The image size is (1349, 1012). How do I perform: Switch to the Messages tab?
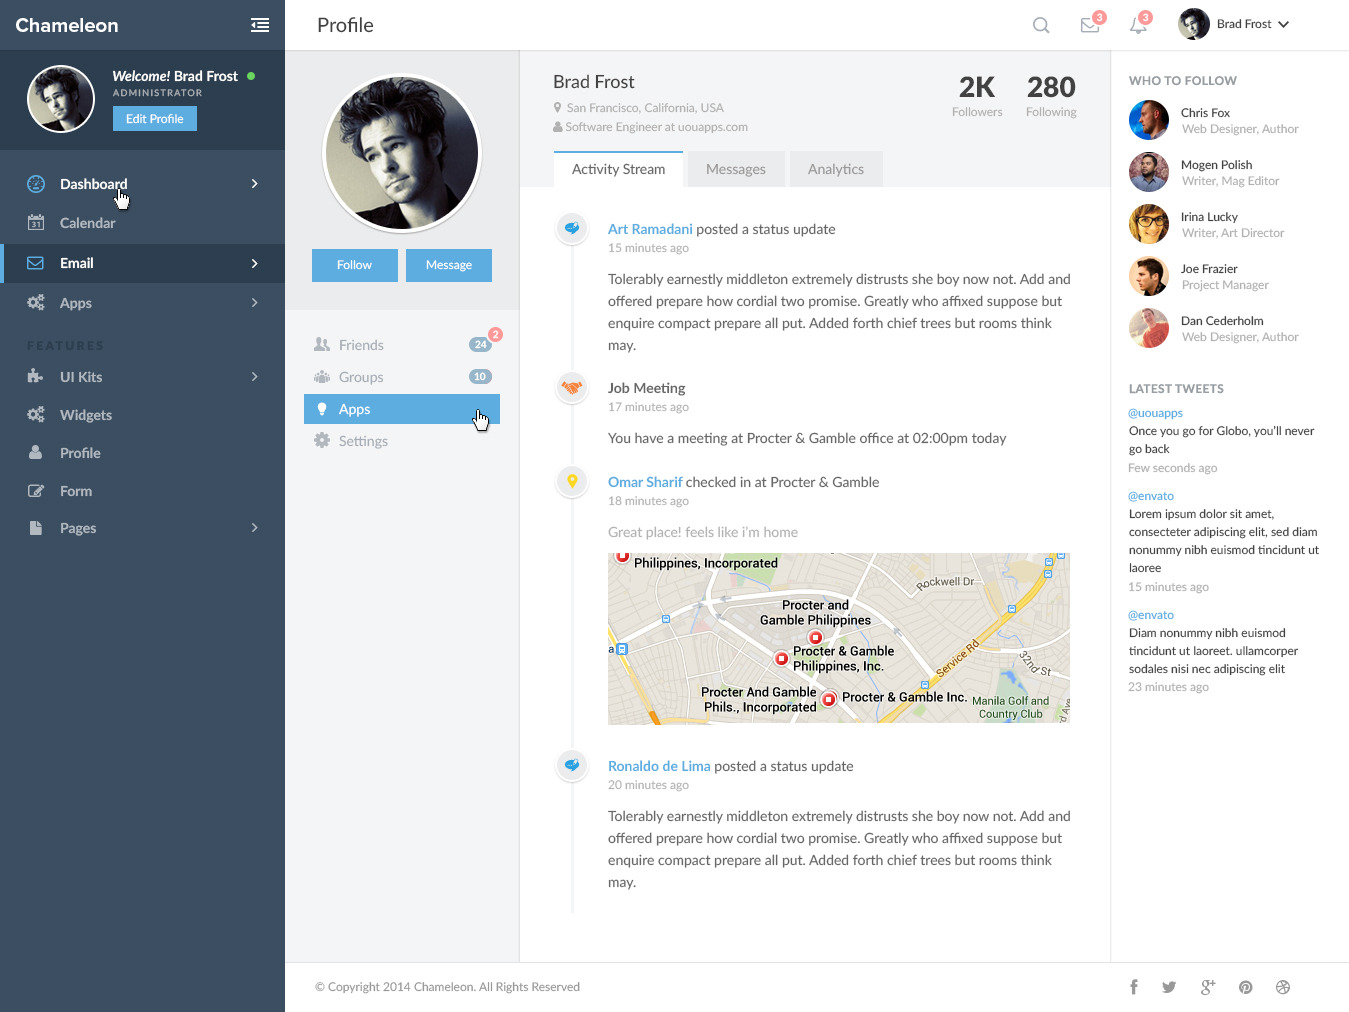tap(735, 169)
